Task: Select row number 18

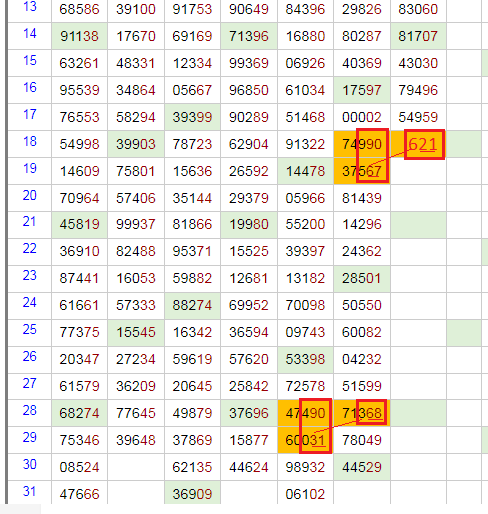Action: click(x=30, y=141)
